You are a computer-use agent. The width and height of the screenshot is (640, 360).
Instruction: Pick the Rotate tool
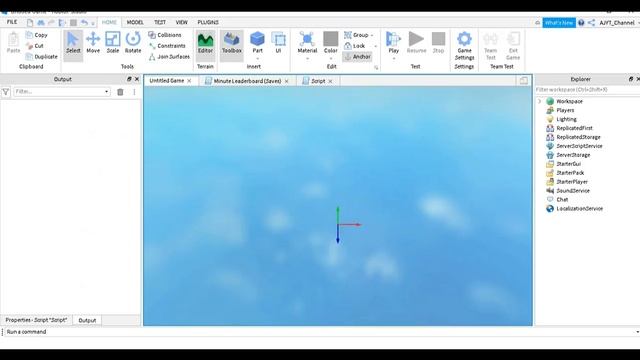(133, 42)
